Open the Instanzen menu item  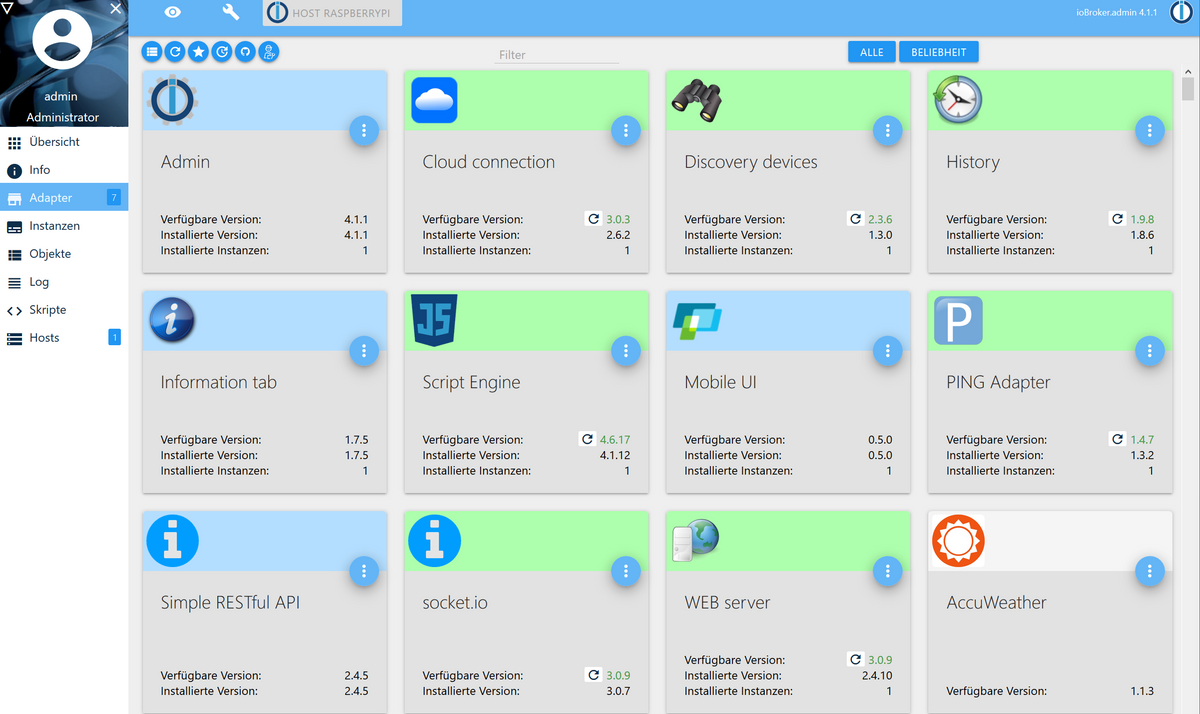click(64, 226)
